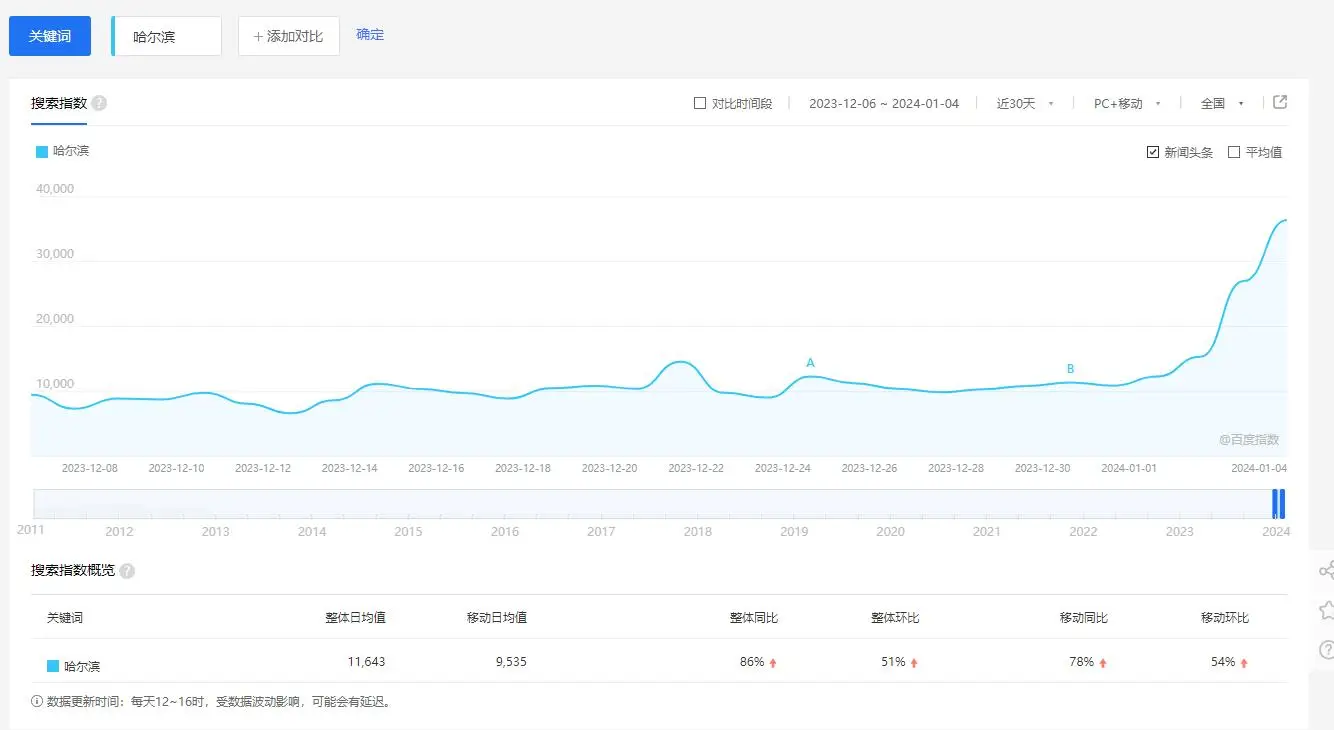Click the share icon on right sidebar
The height and width of the screenshot is (730, 1334).
point(1326,571)
